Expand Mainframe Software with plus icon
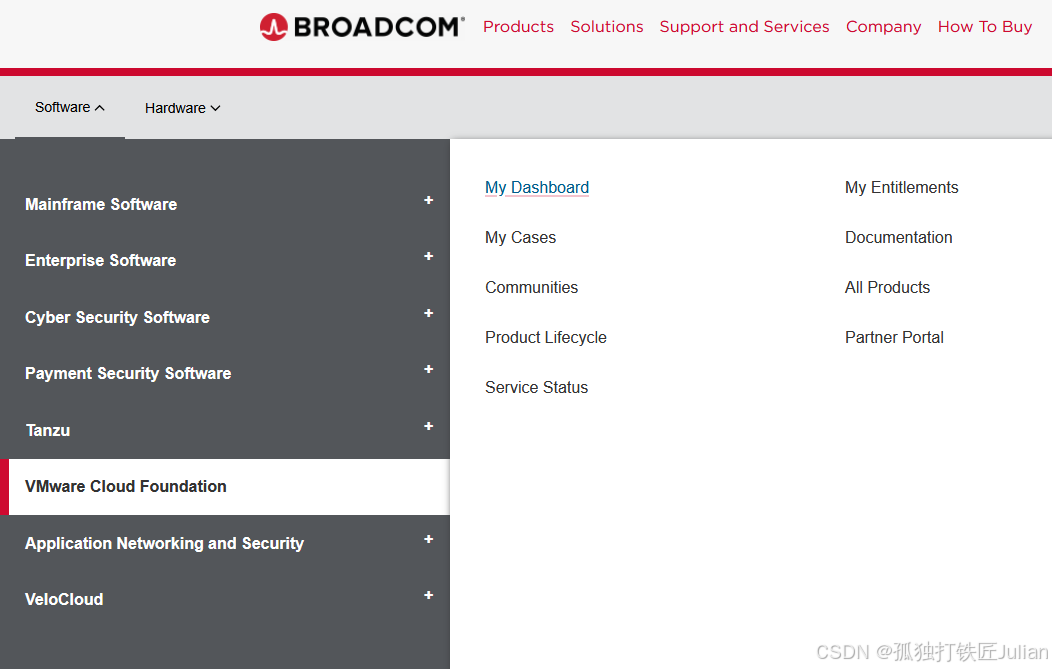 tap(428, 200)
